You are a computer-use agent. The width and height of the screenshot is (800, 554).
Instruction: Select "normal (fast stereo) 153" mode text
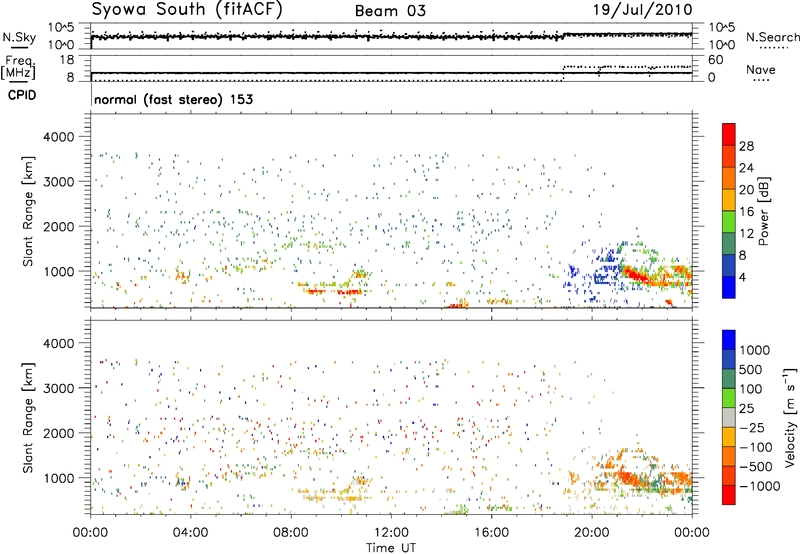173,99
